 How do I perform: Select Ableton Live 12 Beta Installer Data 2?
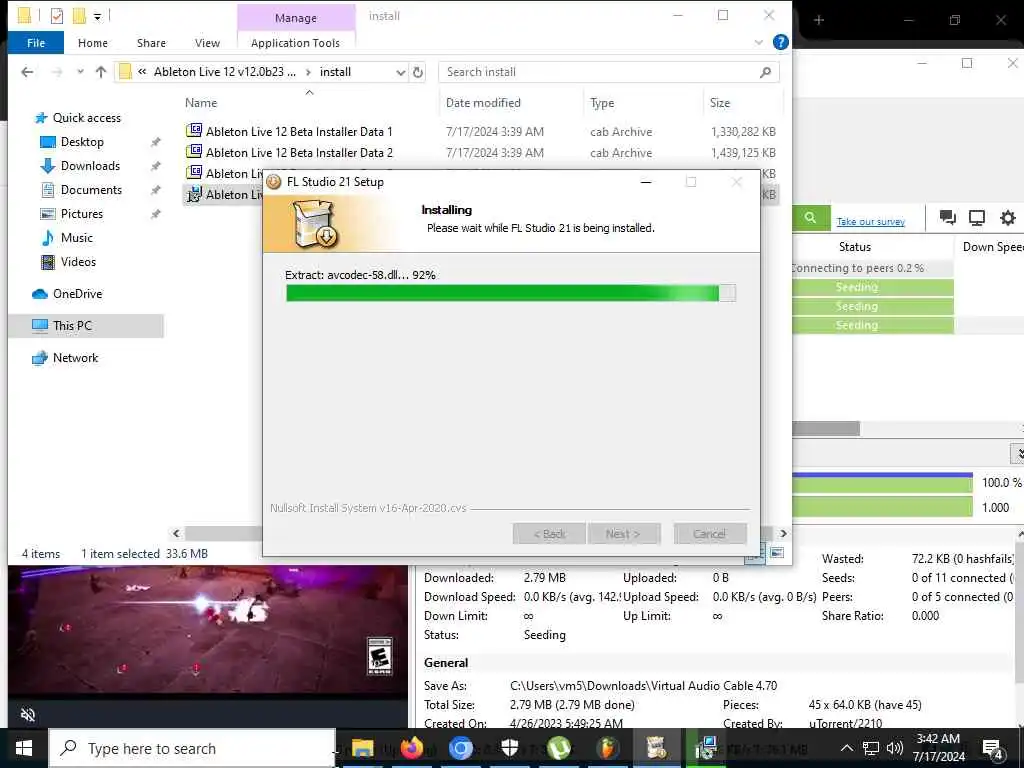[x=299, y=152]
